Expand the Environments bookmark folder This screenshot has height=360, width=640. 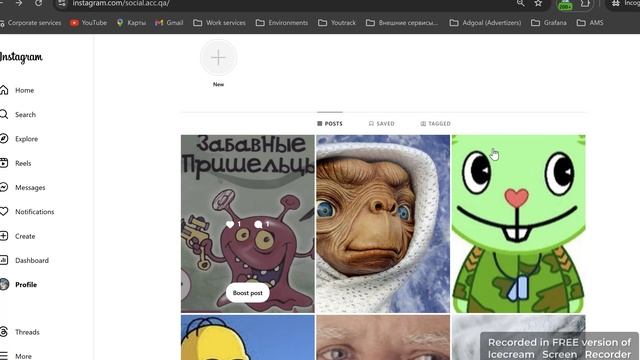(x=282, y=23)
